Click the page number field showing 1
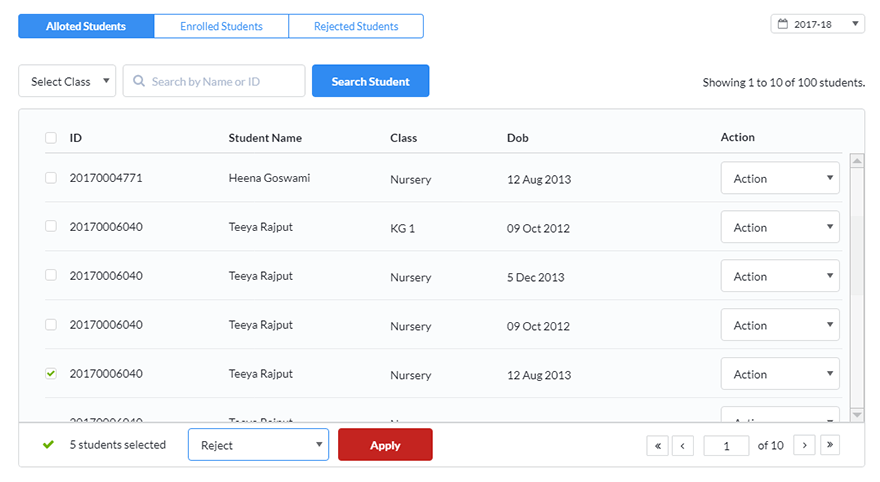 (726, 446)
